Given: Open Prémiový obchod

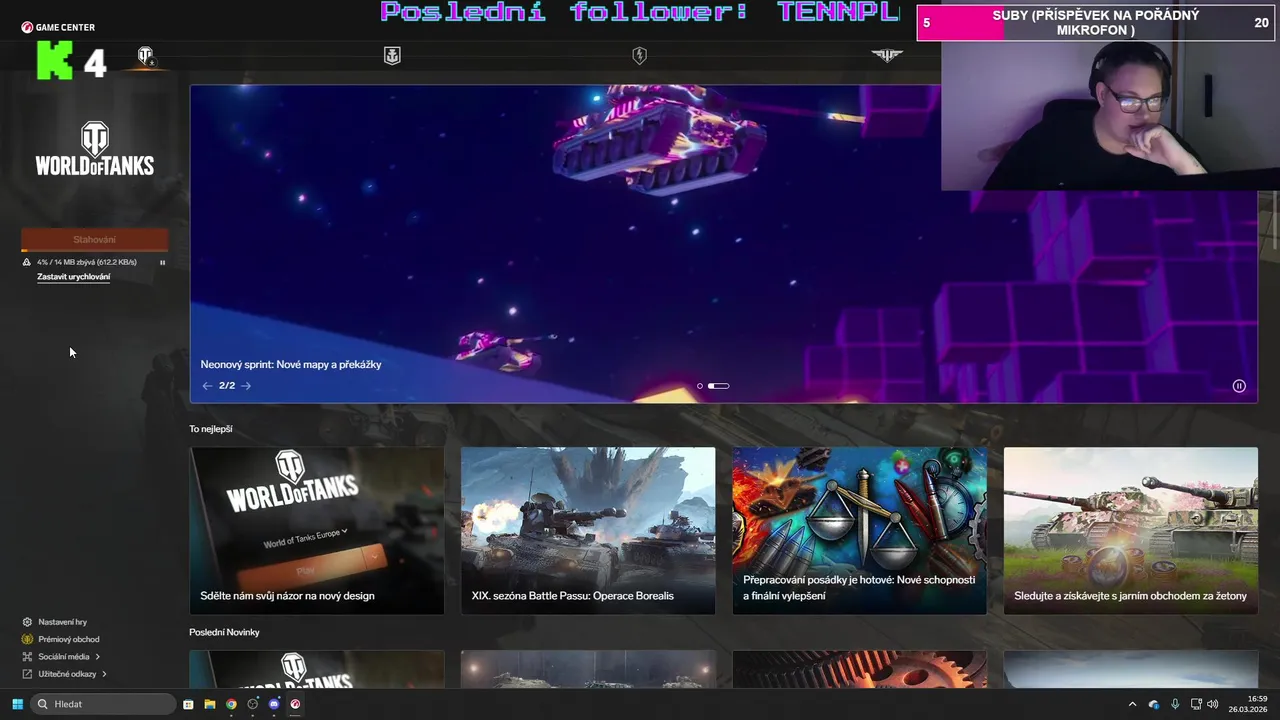Looking at the screenshot, I should [x=68, y=639].
